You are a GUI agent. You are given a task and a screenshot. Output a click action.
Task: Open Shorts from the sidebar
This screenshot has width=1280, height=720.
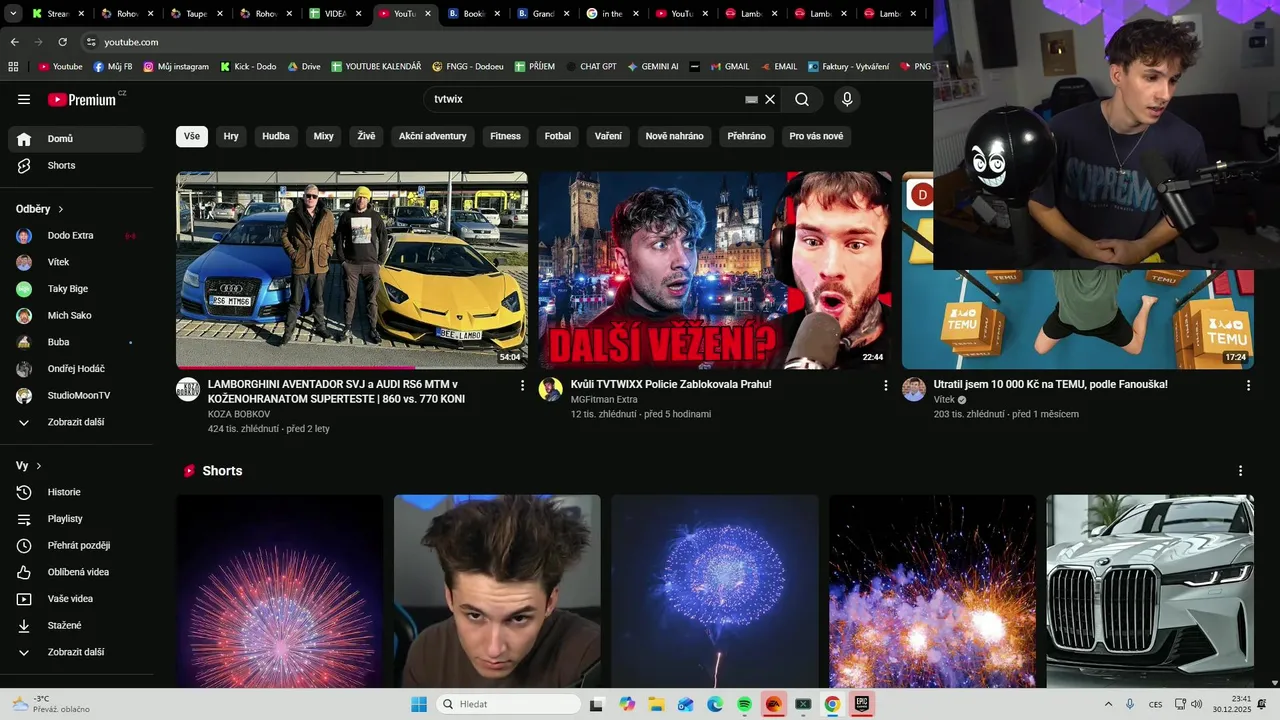tap(76, 165)
